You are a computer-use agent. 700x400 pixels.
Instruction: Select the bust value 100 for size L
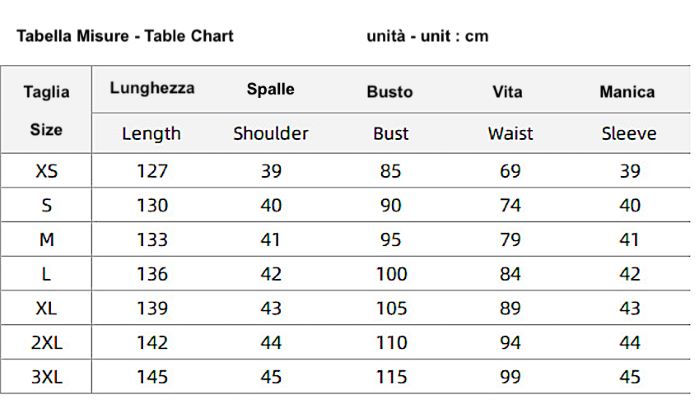391,274
